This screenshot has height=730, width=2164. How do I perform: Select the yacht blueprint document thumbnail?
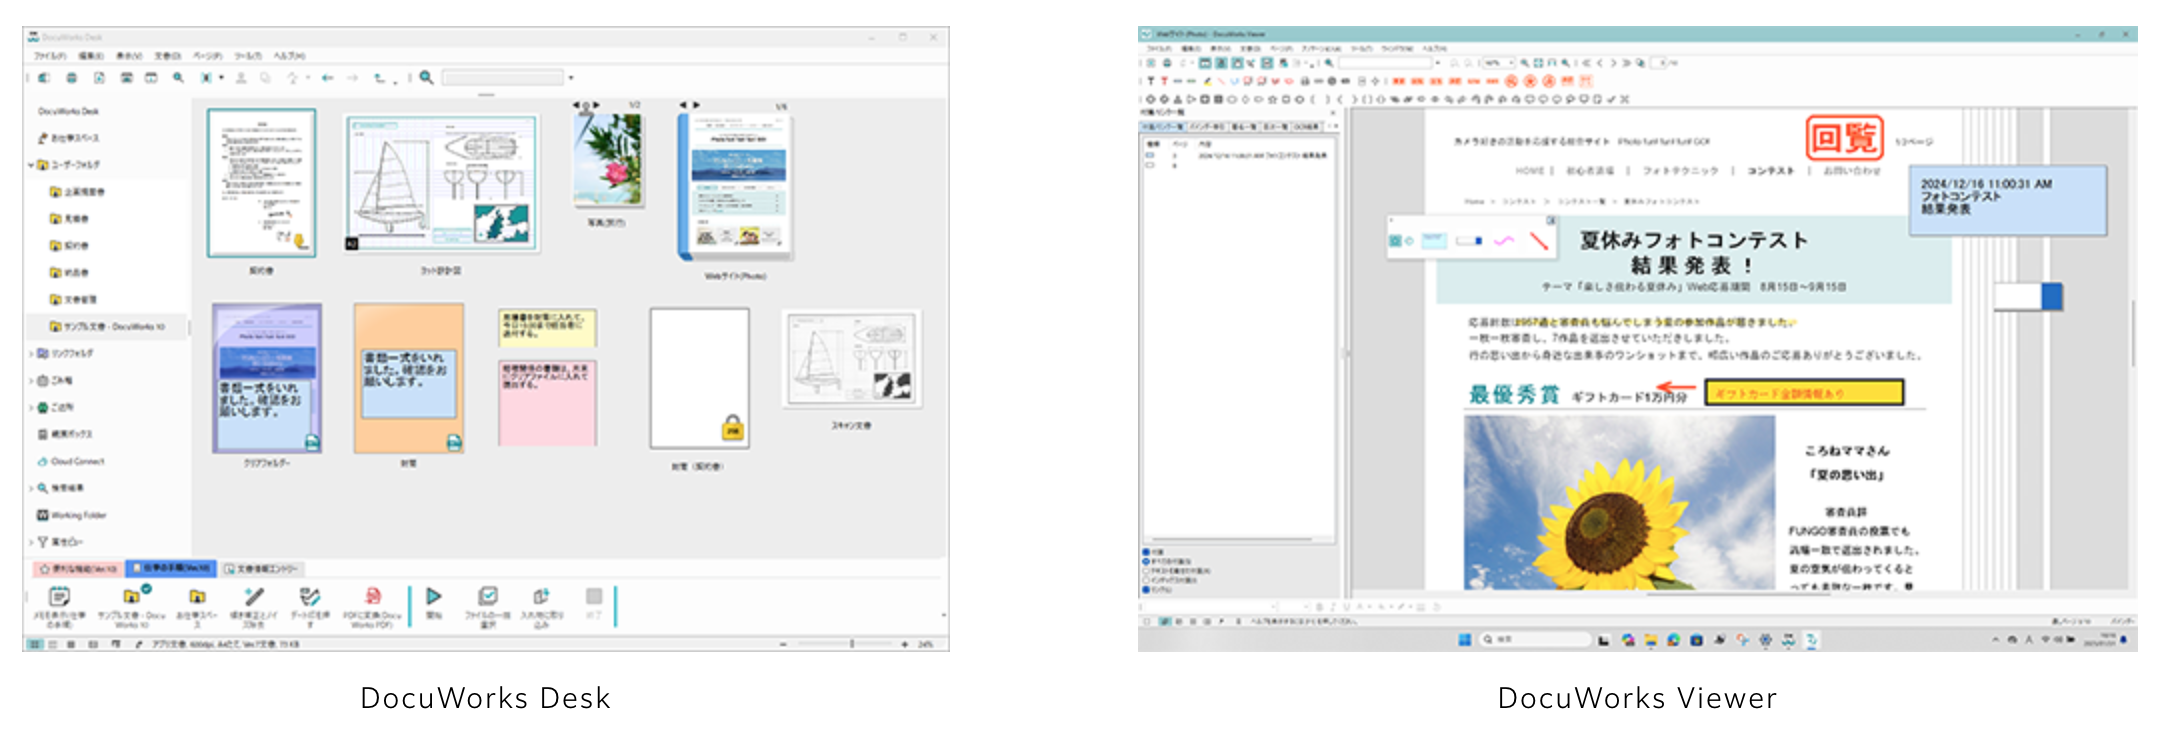coord(441,183)
